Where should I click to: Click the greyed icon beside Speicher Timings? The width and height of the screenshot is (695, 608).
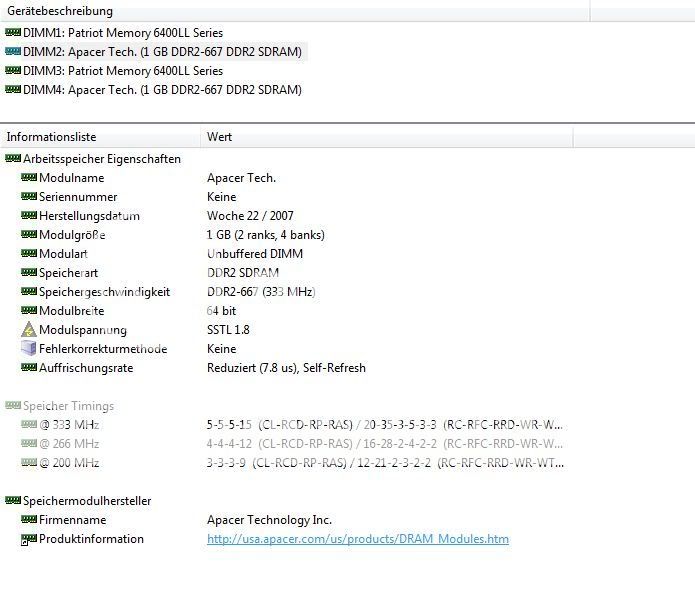[x=13, y=405]
